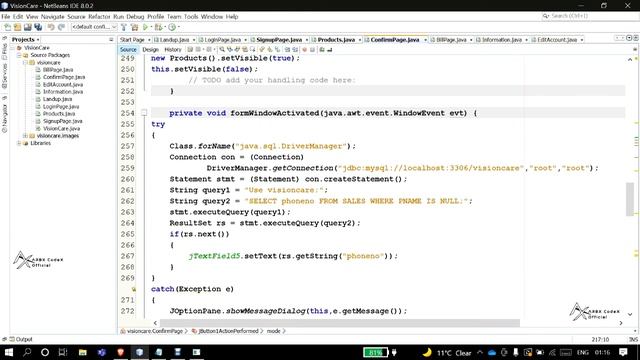Click the Undo toolbar icon
This screenshot has width=640, height=360.
click(51, 27)
